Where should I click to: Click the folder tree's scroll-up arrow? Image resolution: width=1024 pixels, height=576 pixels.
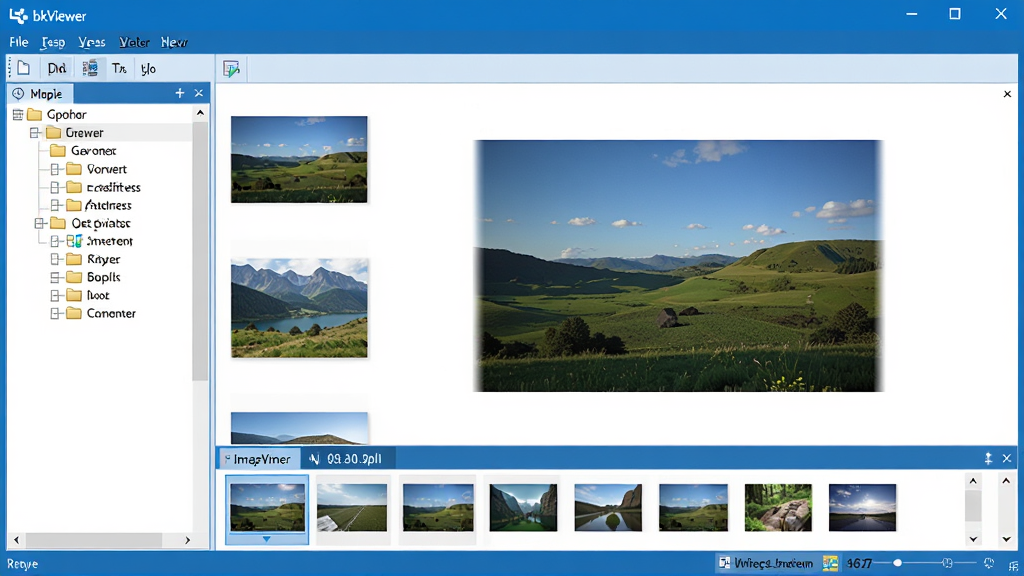click(x=200, y=113)
